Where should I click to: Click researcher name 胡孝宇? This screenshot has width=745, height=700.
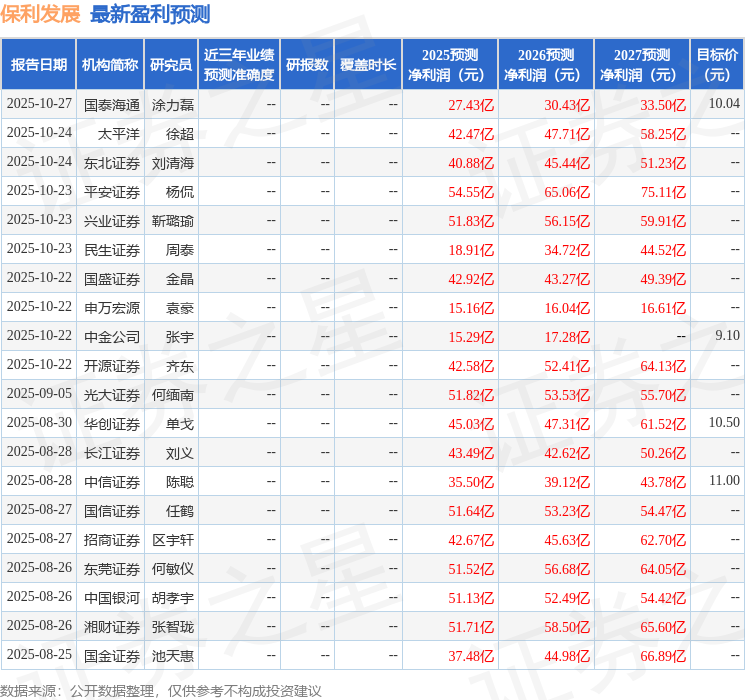172,598
